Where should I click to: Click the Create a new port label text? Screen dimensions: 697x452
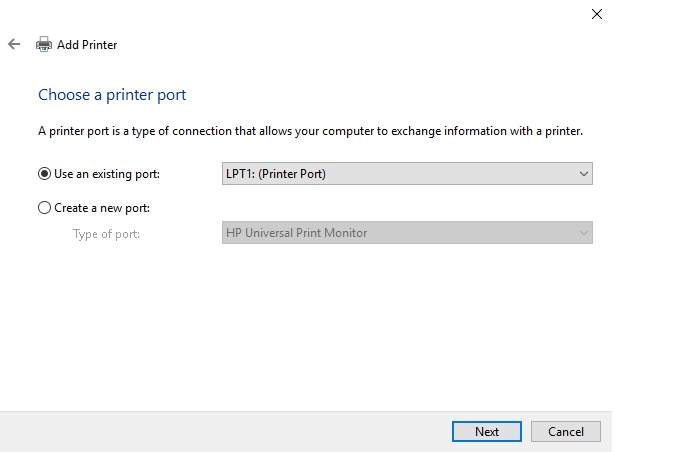coord(102,208)
